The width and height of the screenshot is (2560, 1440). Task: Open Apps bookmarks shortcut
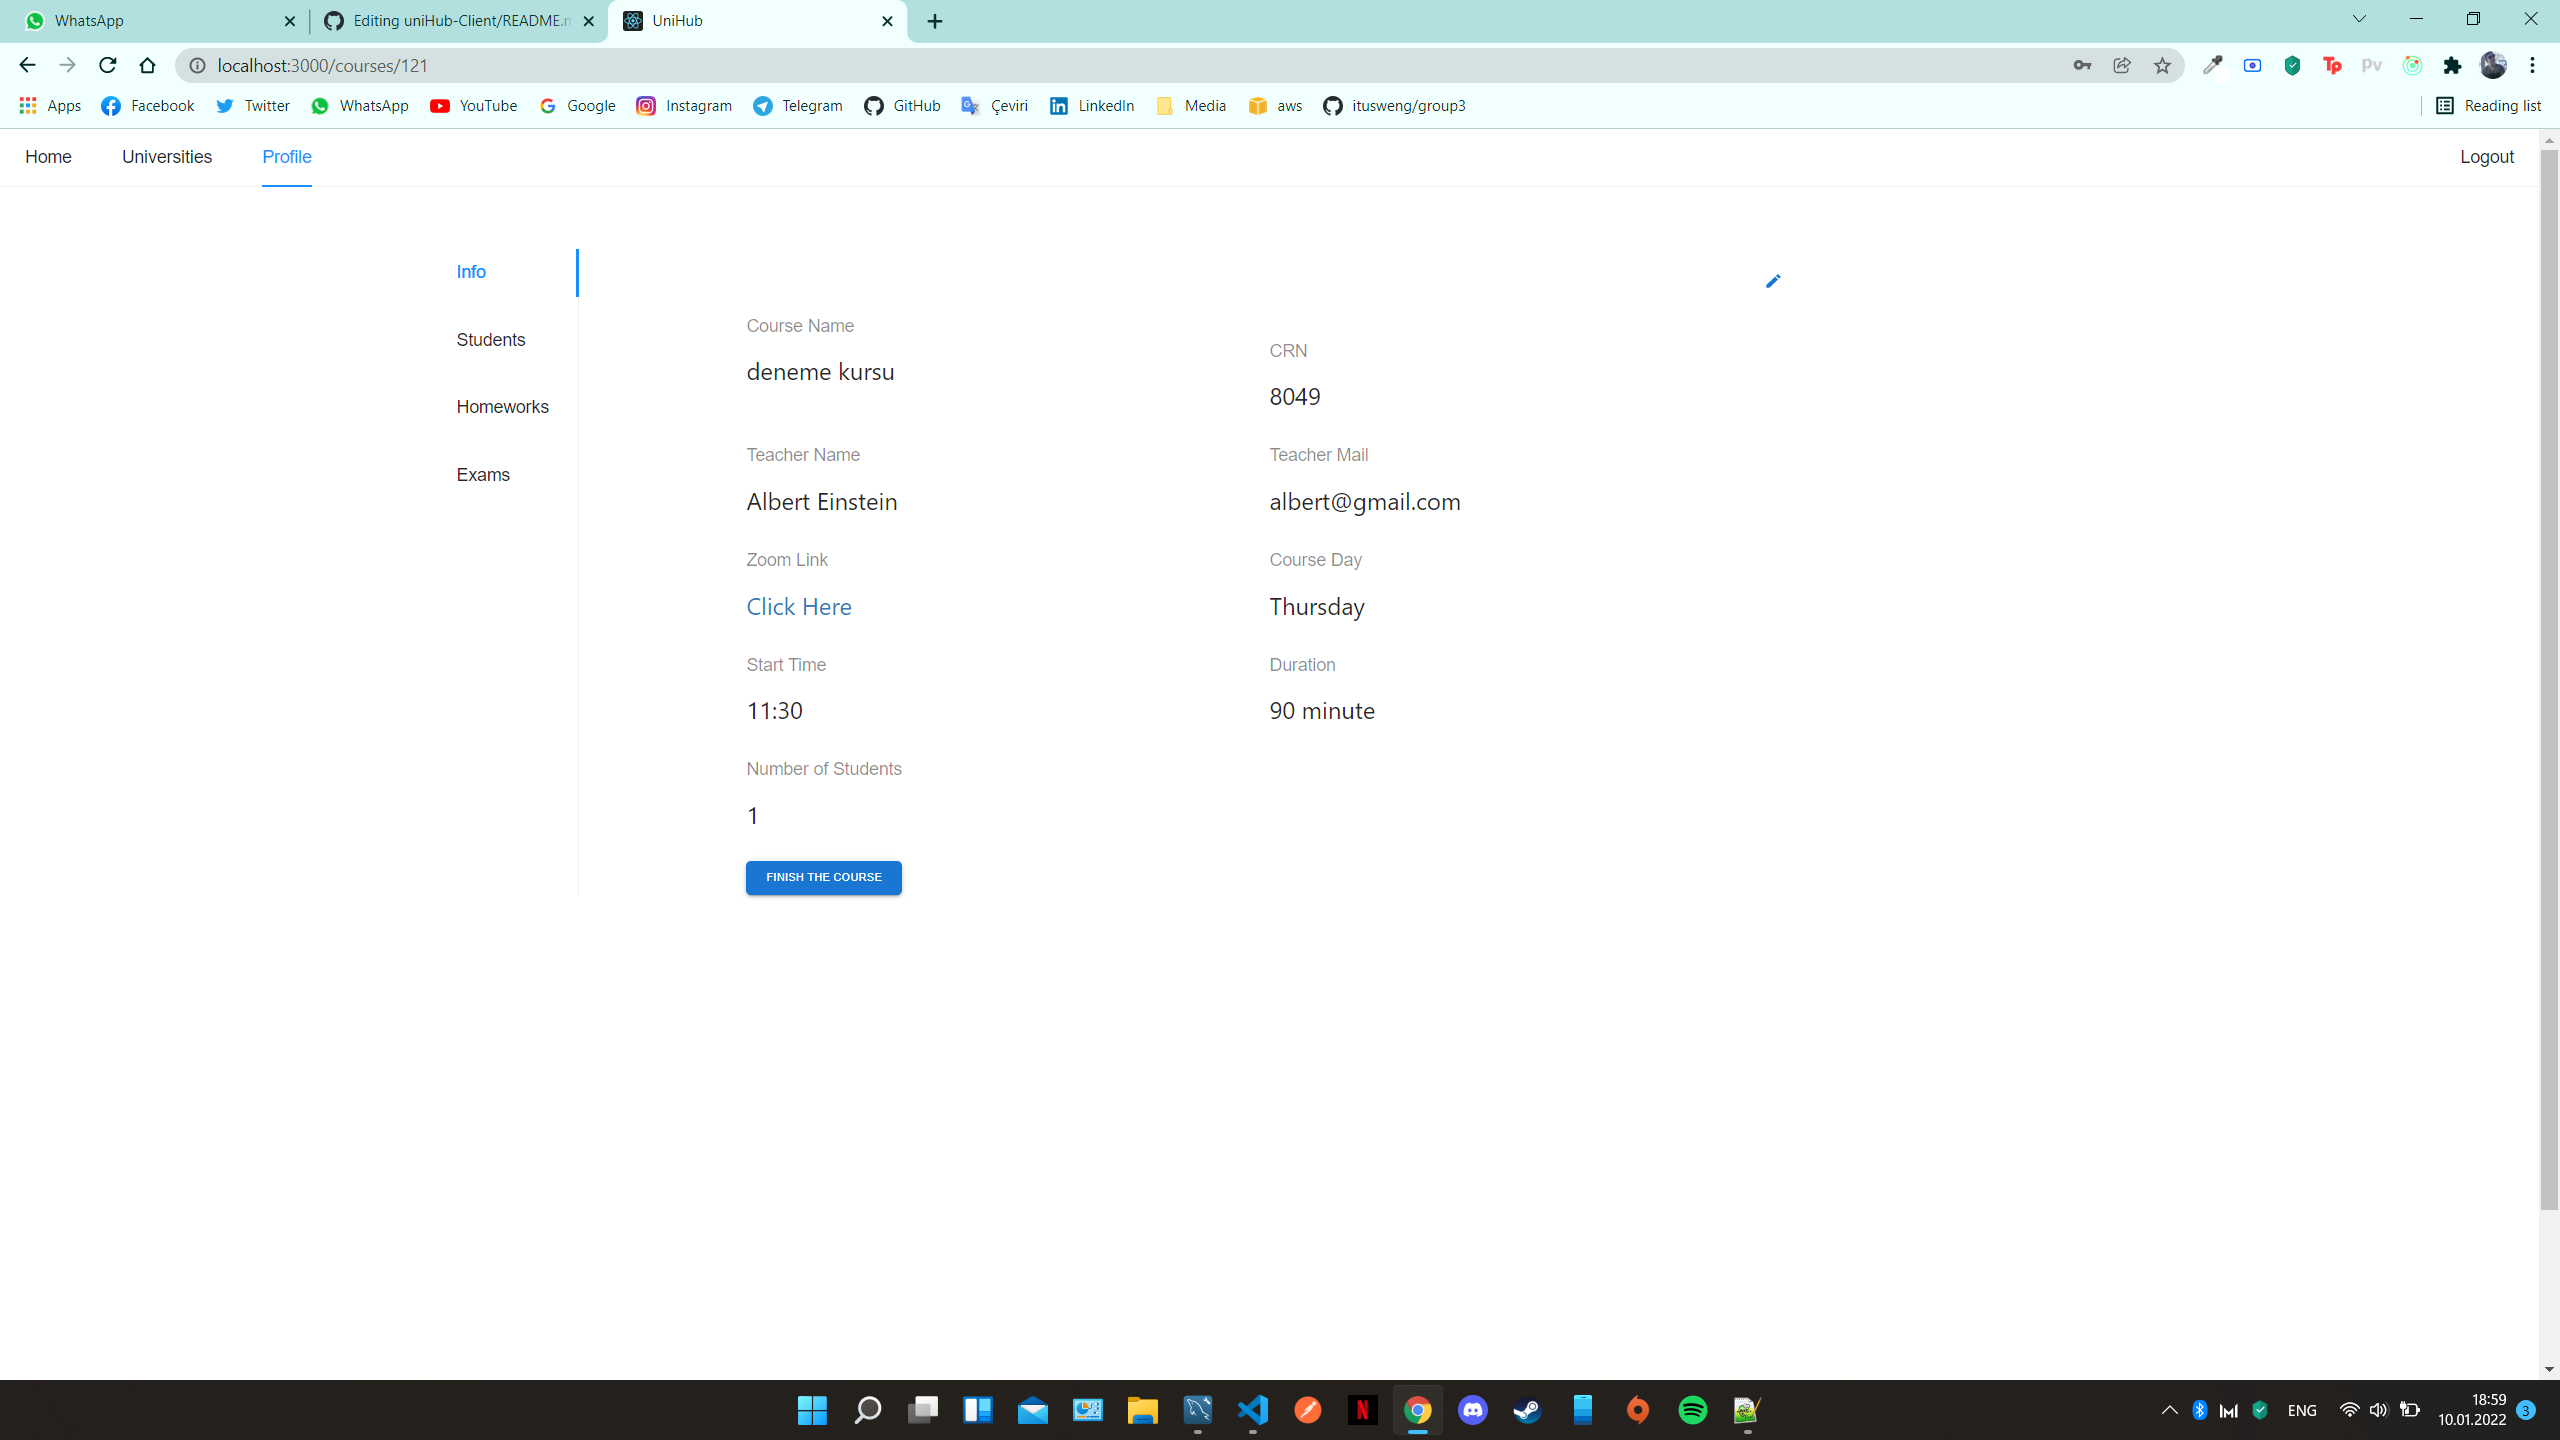50,106
